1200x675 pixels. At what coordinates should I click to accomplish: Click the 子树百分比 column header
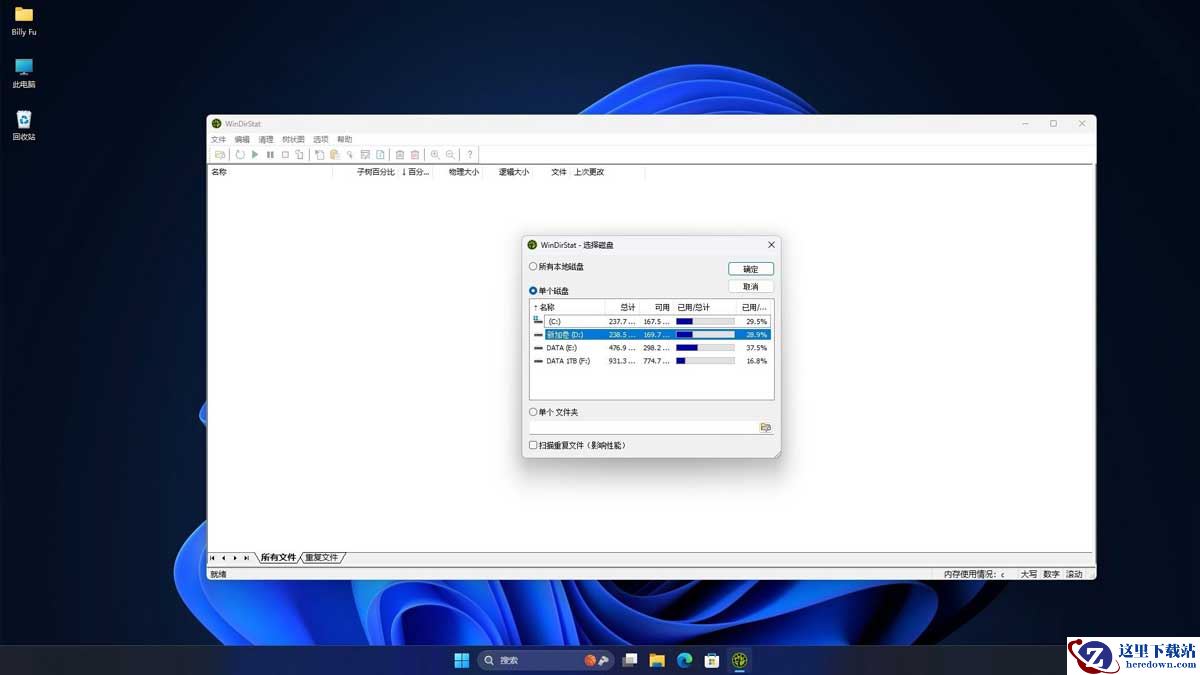coord(376,172)
